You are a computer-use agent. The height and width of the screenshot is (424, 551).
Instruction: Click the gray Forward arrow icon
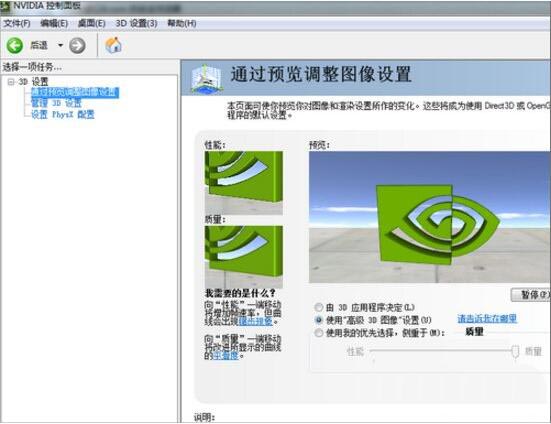click(x=77, y=45)
